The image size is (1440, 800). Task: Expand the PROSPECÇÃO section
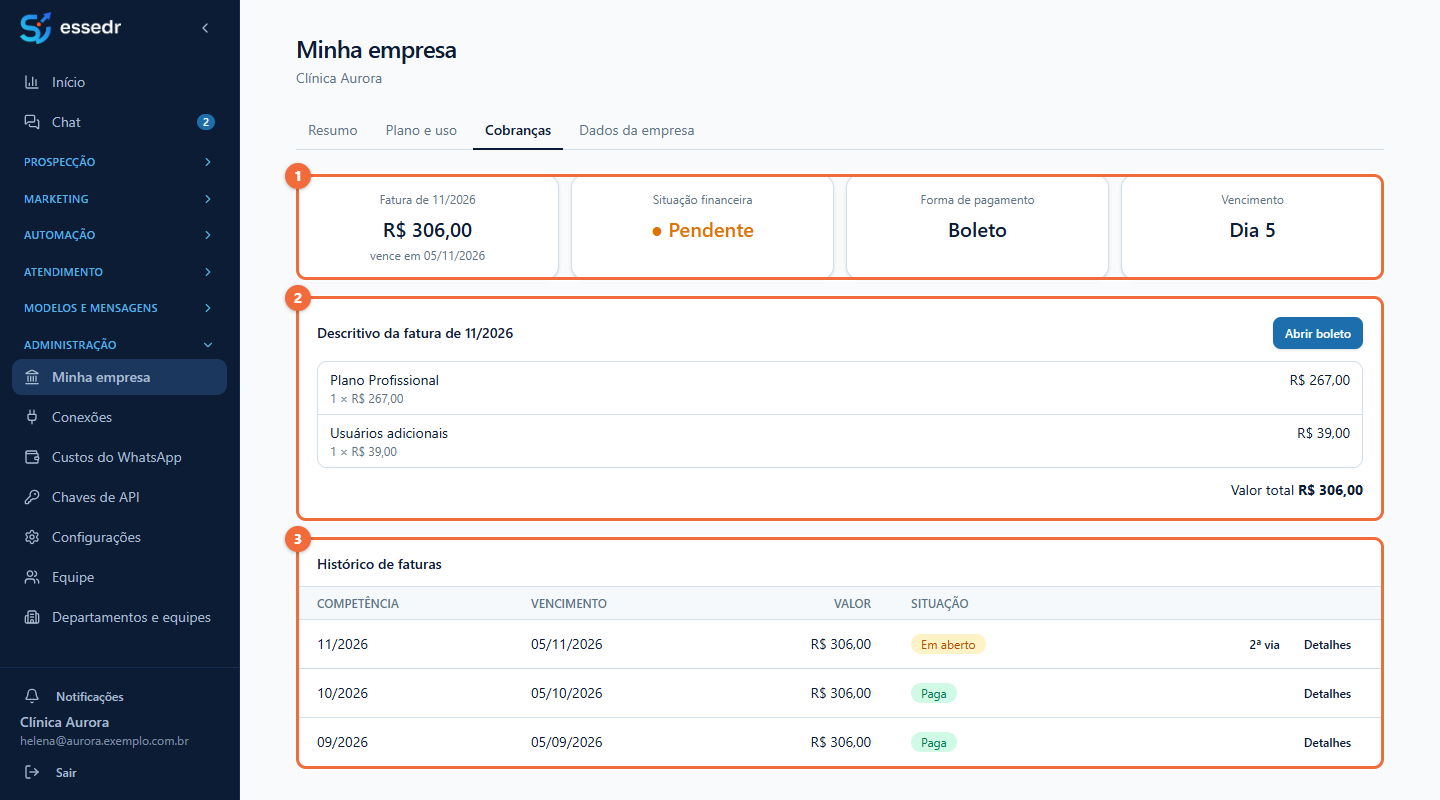(x=120, y=162)
